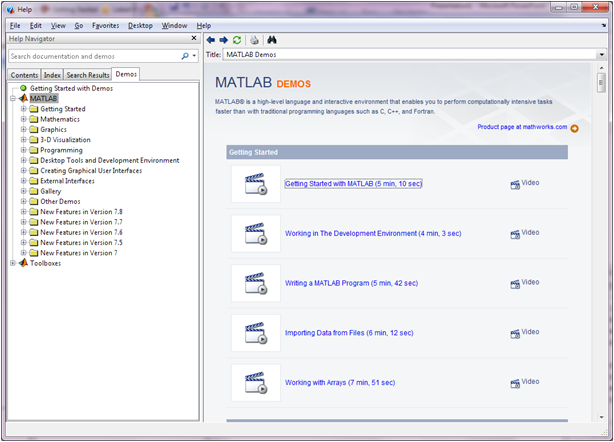Open the search options dropdown arrow
The width and height of the screenshot is (614, 442).
[194, 56]
